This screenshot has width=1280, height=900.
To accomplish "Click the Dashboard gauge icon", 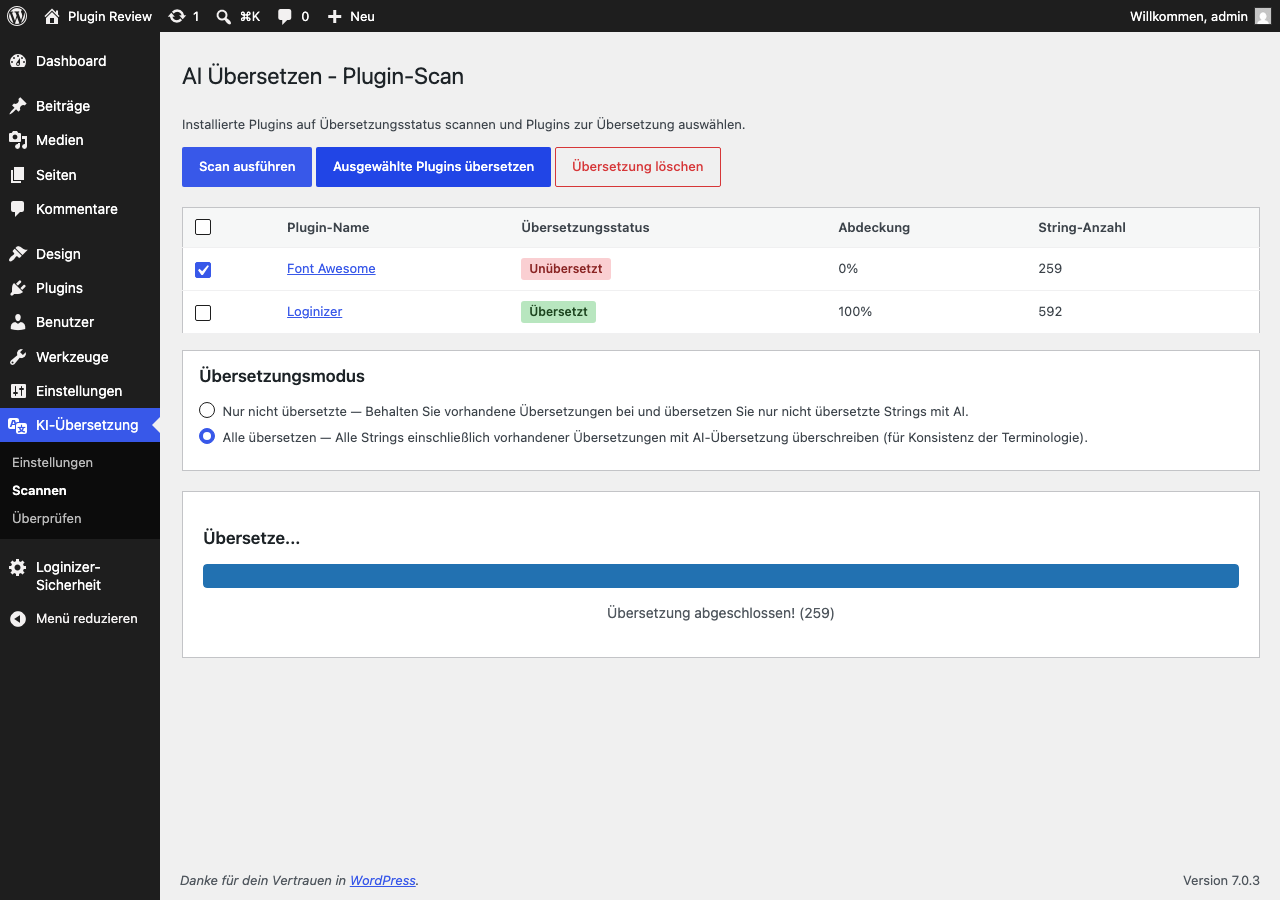I will point(18,61).
